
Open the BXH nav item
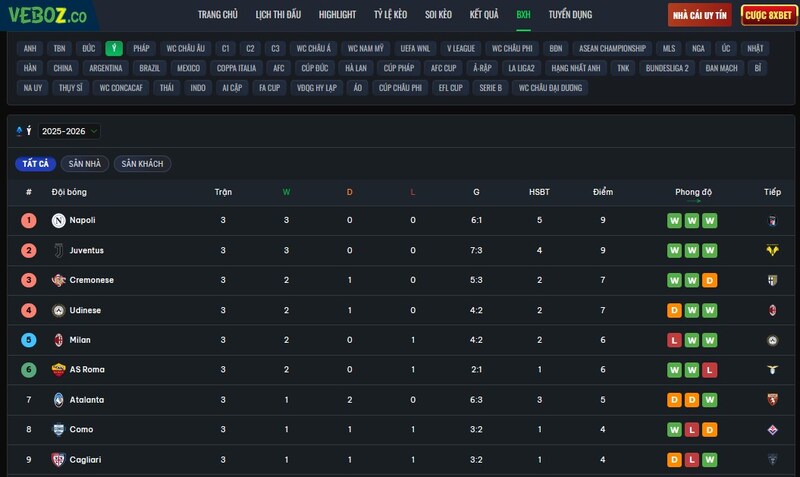523,15
